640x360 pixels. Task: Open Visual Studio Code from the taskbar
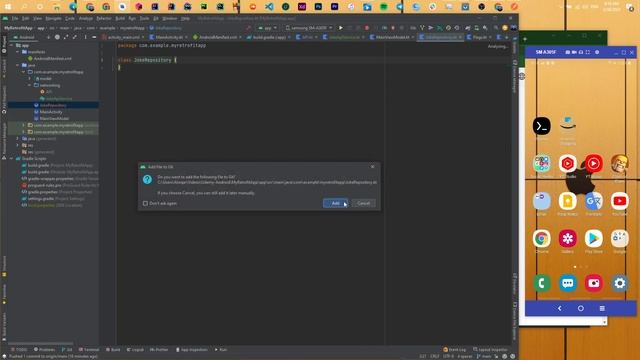coord(269,7)
